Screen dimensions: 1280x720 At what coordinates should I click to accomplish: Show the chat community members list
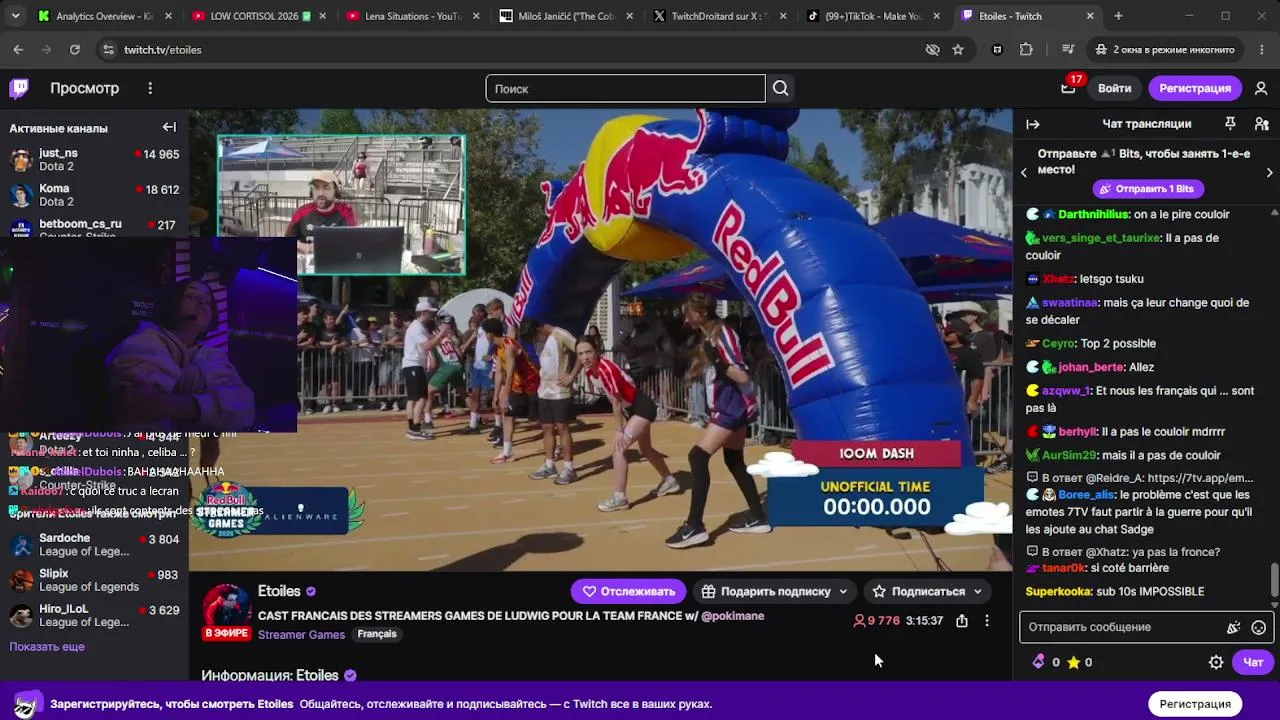[1261, 123]
